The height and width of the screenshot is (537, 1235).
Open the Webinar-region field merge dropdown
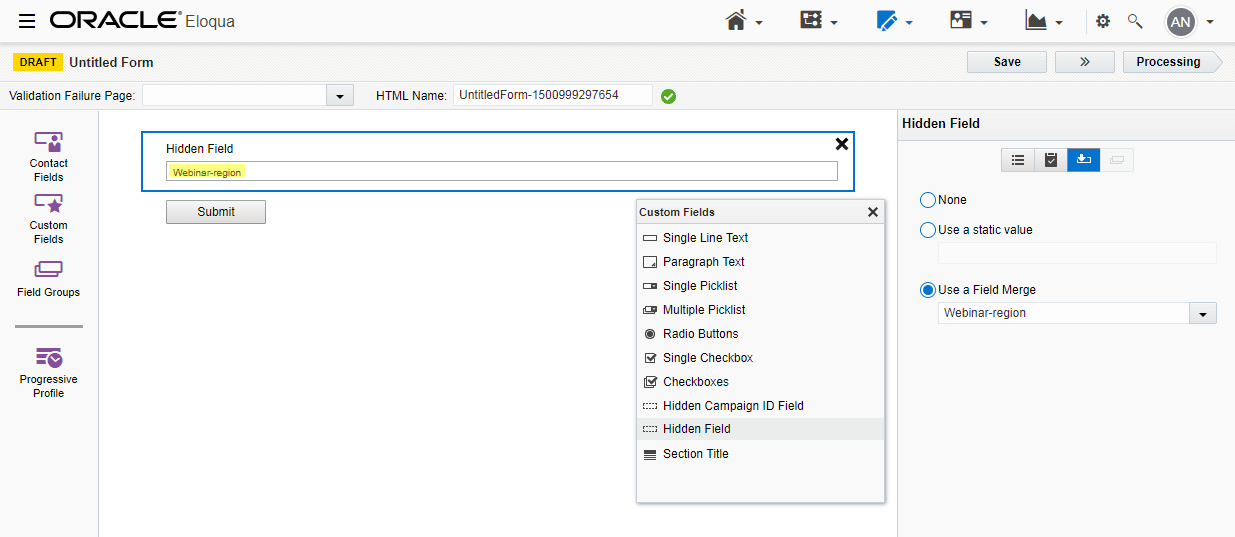(x=1203, y=313)
